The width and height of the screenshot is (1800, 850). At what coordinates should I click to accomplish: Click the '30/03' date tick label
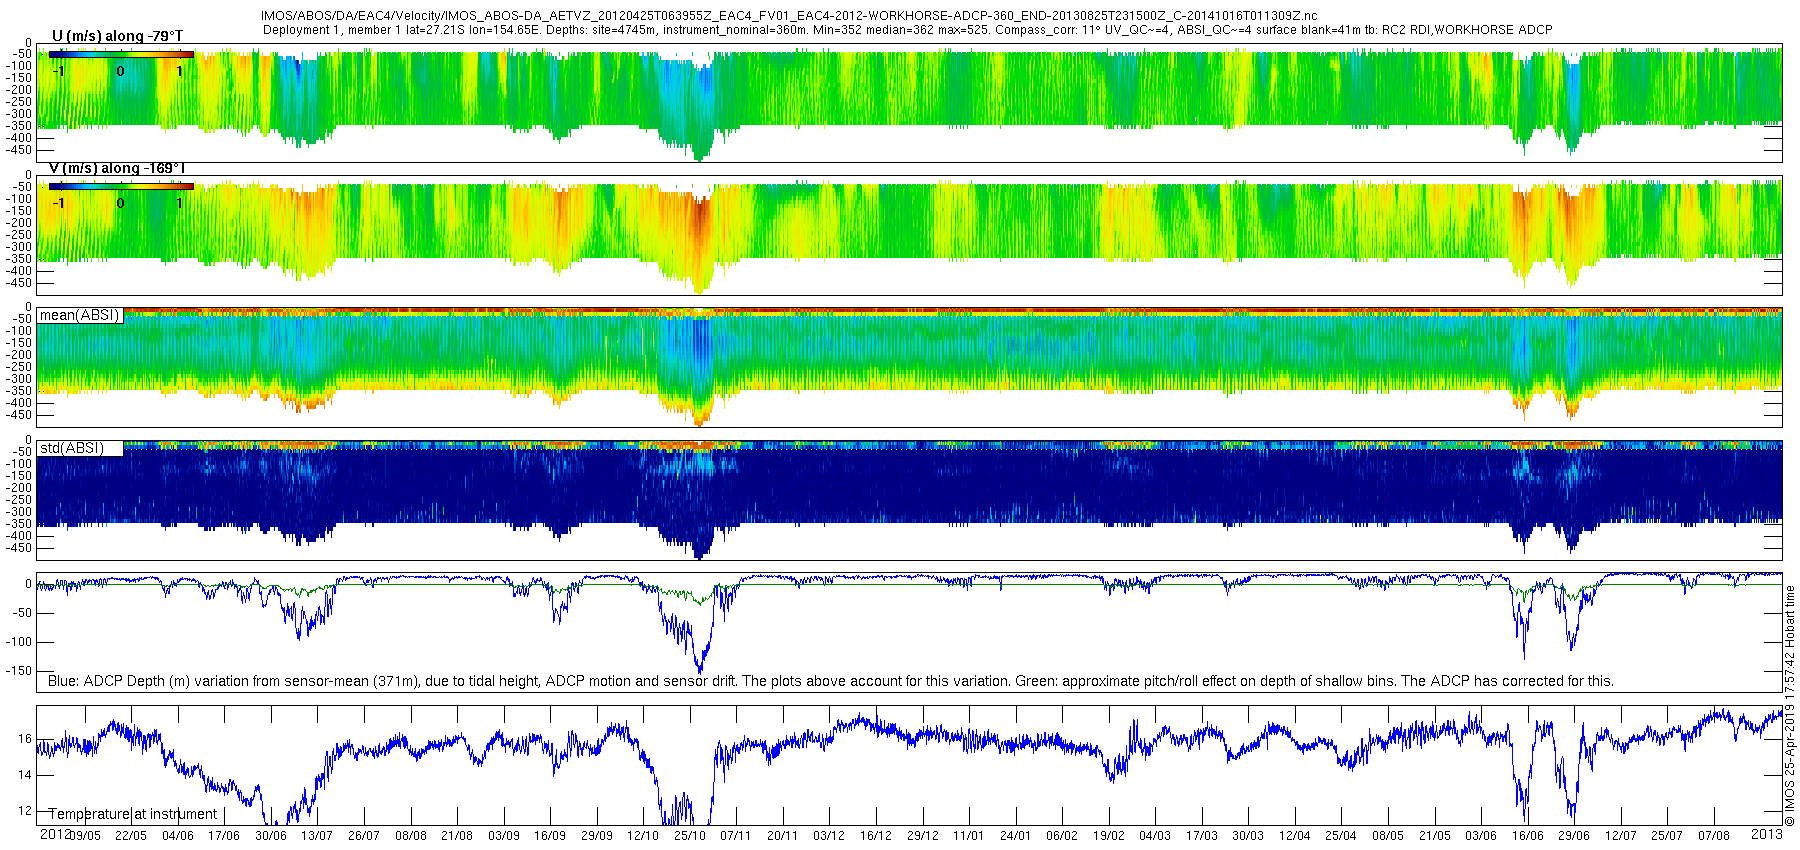[x=1248, y=835]
